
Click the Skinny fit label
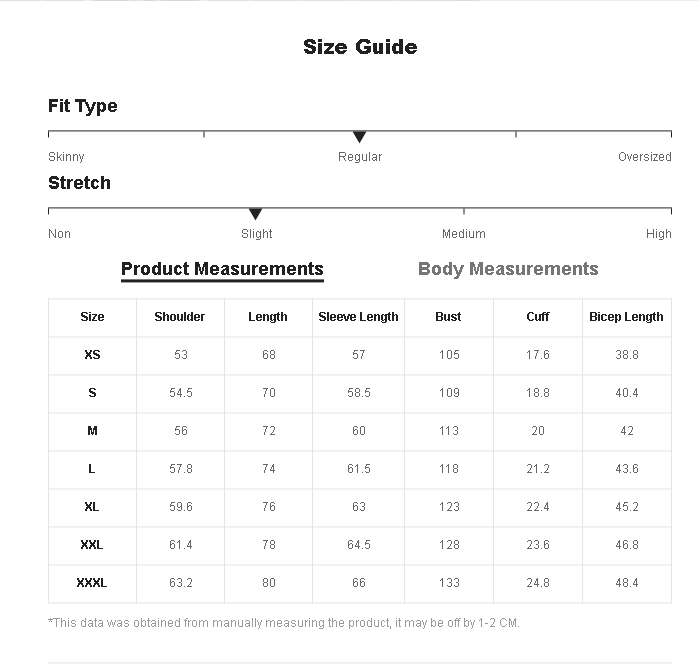tap(66, 157)
